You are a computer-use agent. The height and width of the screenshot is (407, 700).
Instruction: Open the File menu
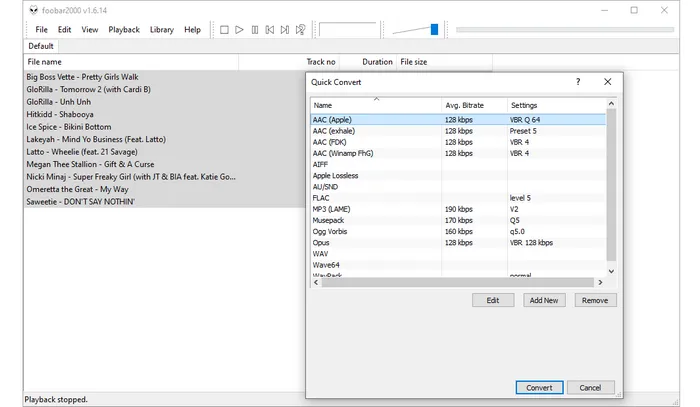[x=42, y=30]
